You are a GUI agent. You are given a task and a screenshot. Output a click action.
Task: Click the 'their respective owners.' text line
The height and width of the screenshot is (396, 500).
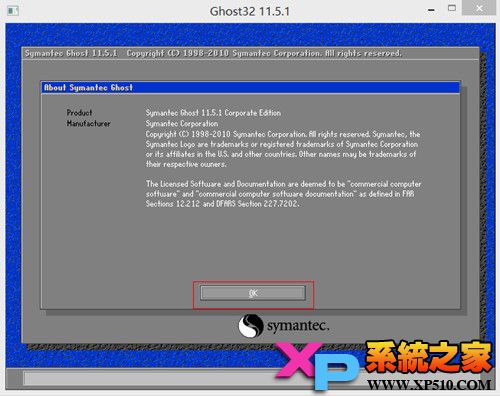[x=186, y=164]
